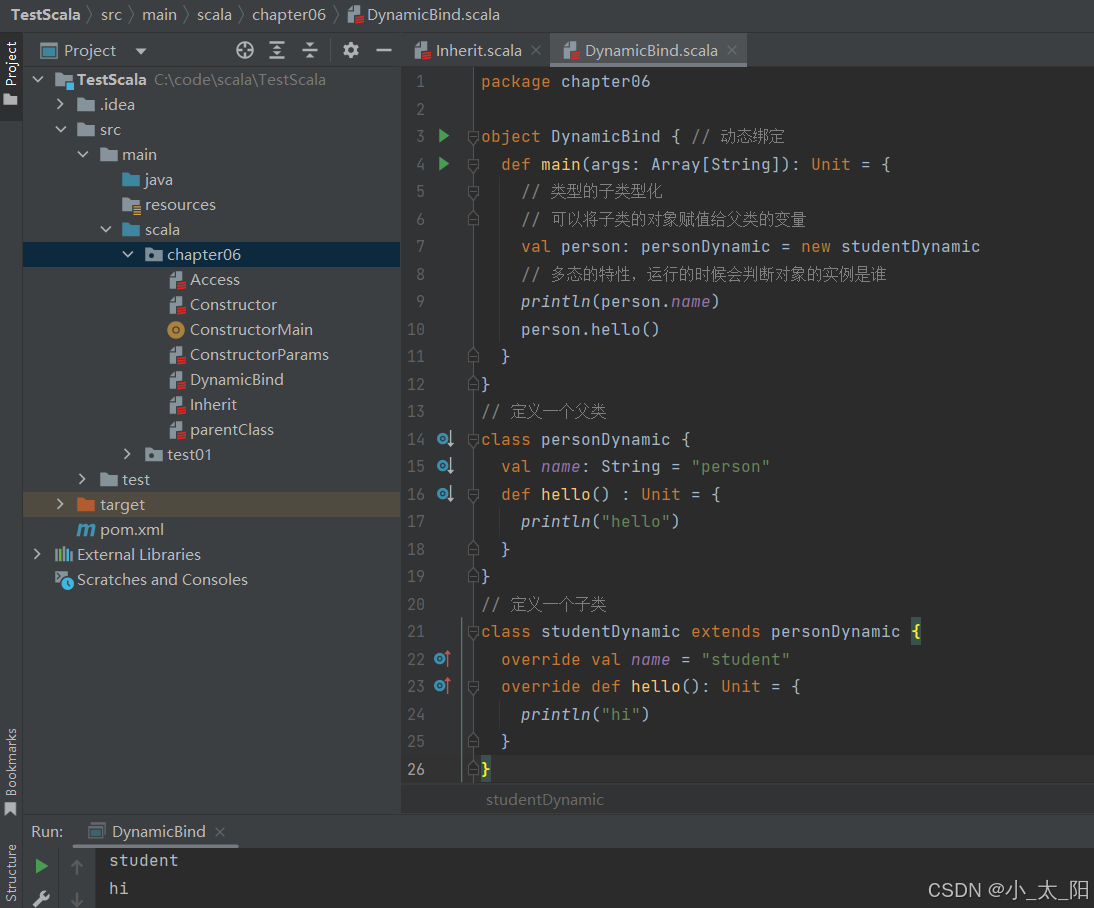This screenshot has height=908, width=1094.
Task: Fold override hello method at line 23
Action: pos(473,687)
